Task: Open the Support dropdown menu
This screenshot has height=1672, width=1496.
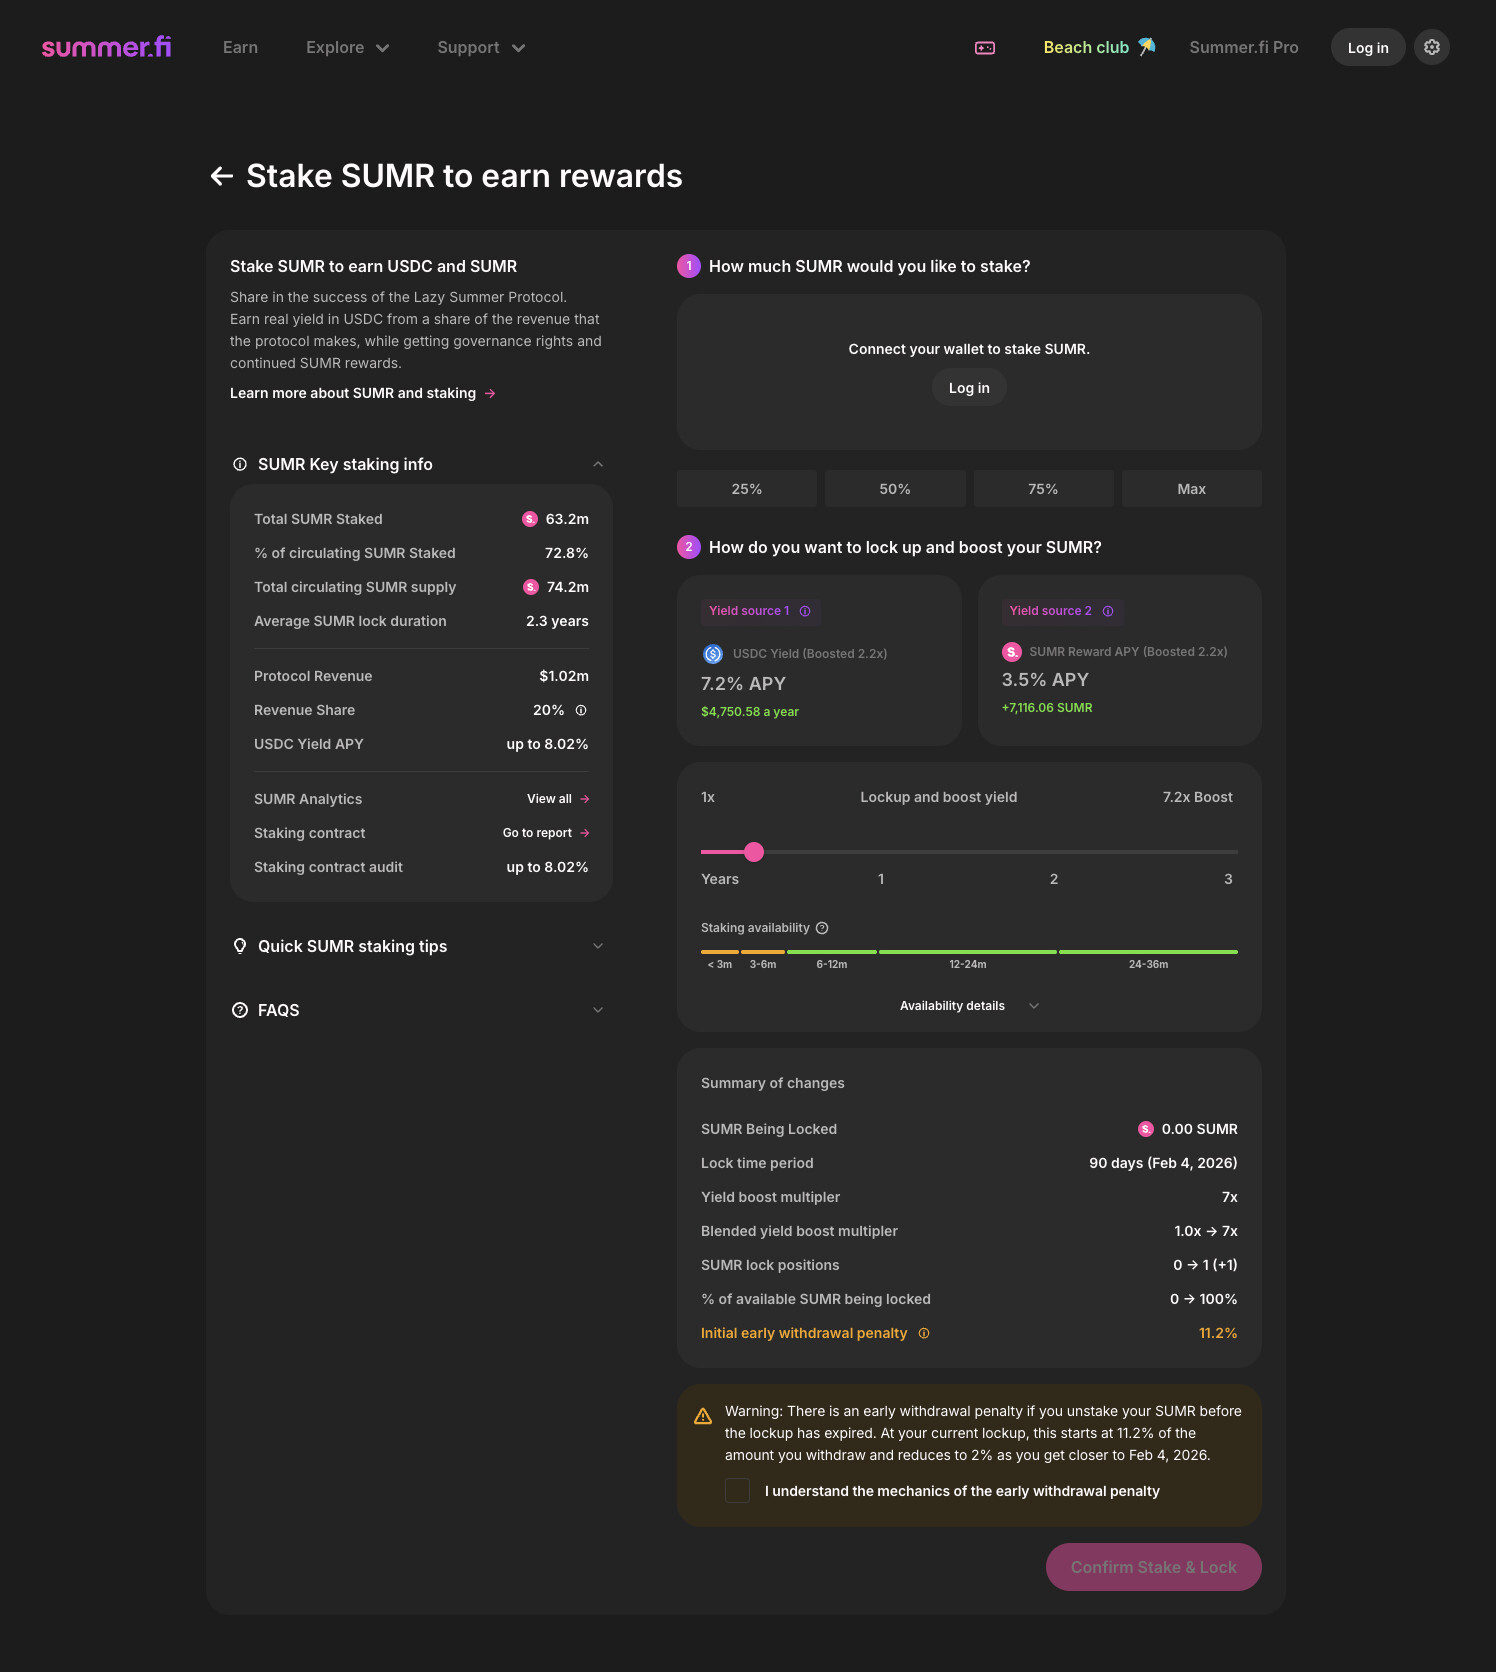Action: [x=481, y=47]
